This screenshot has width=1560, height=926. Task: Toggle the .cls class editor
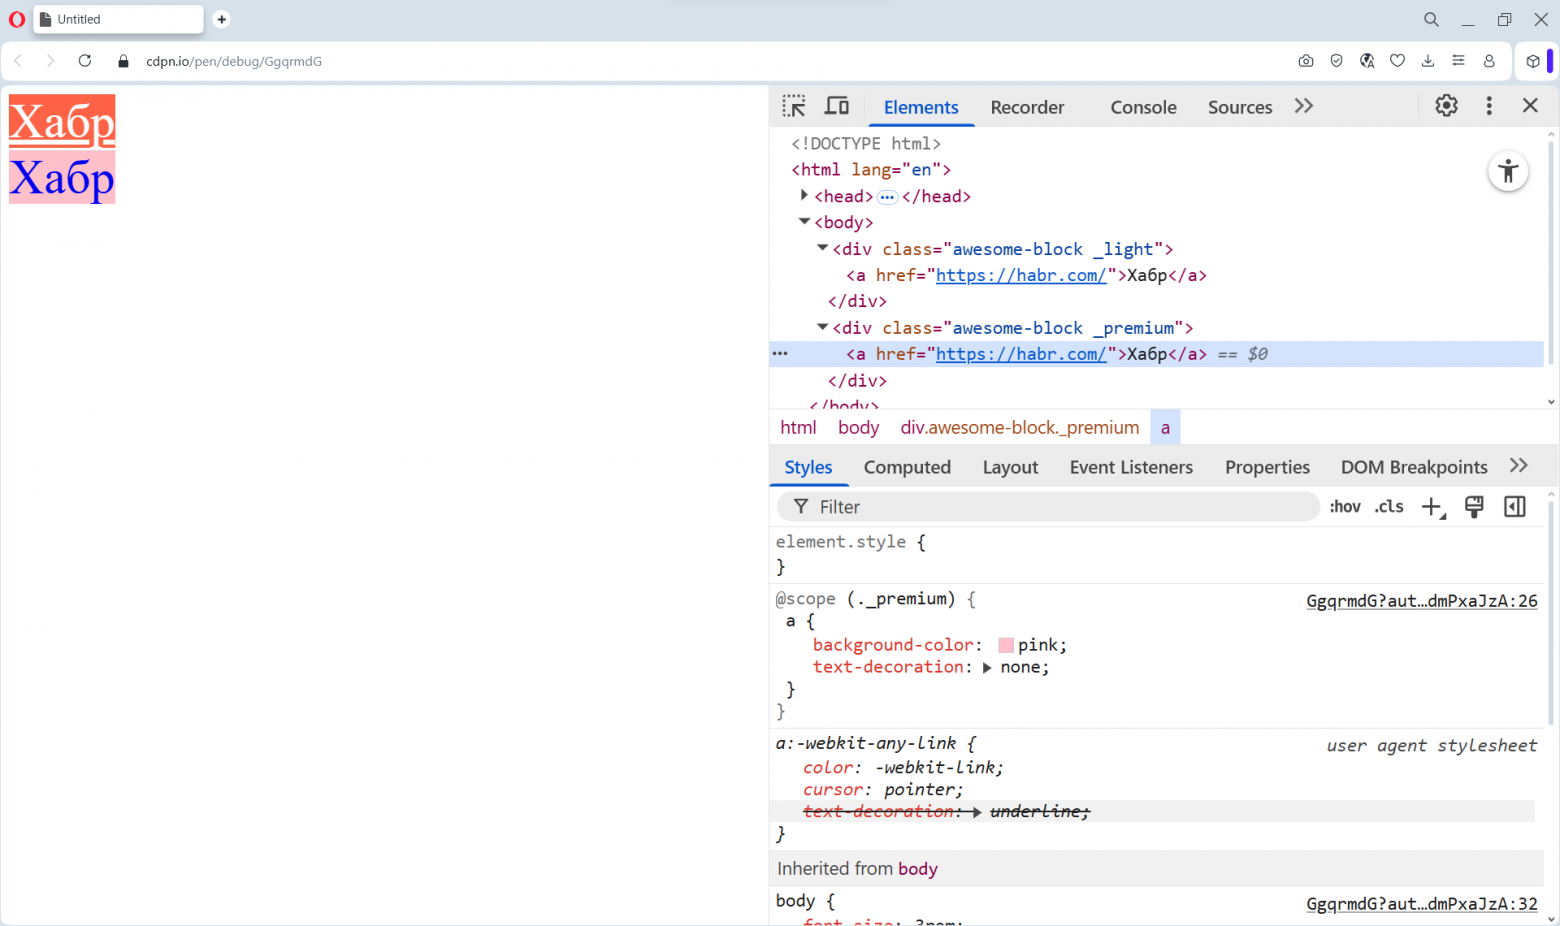[x=1389, y=507]
